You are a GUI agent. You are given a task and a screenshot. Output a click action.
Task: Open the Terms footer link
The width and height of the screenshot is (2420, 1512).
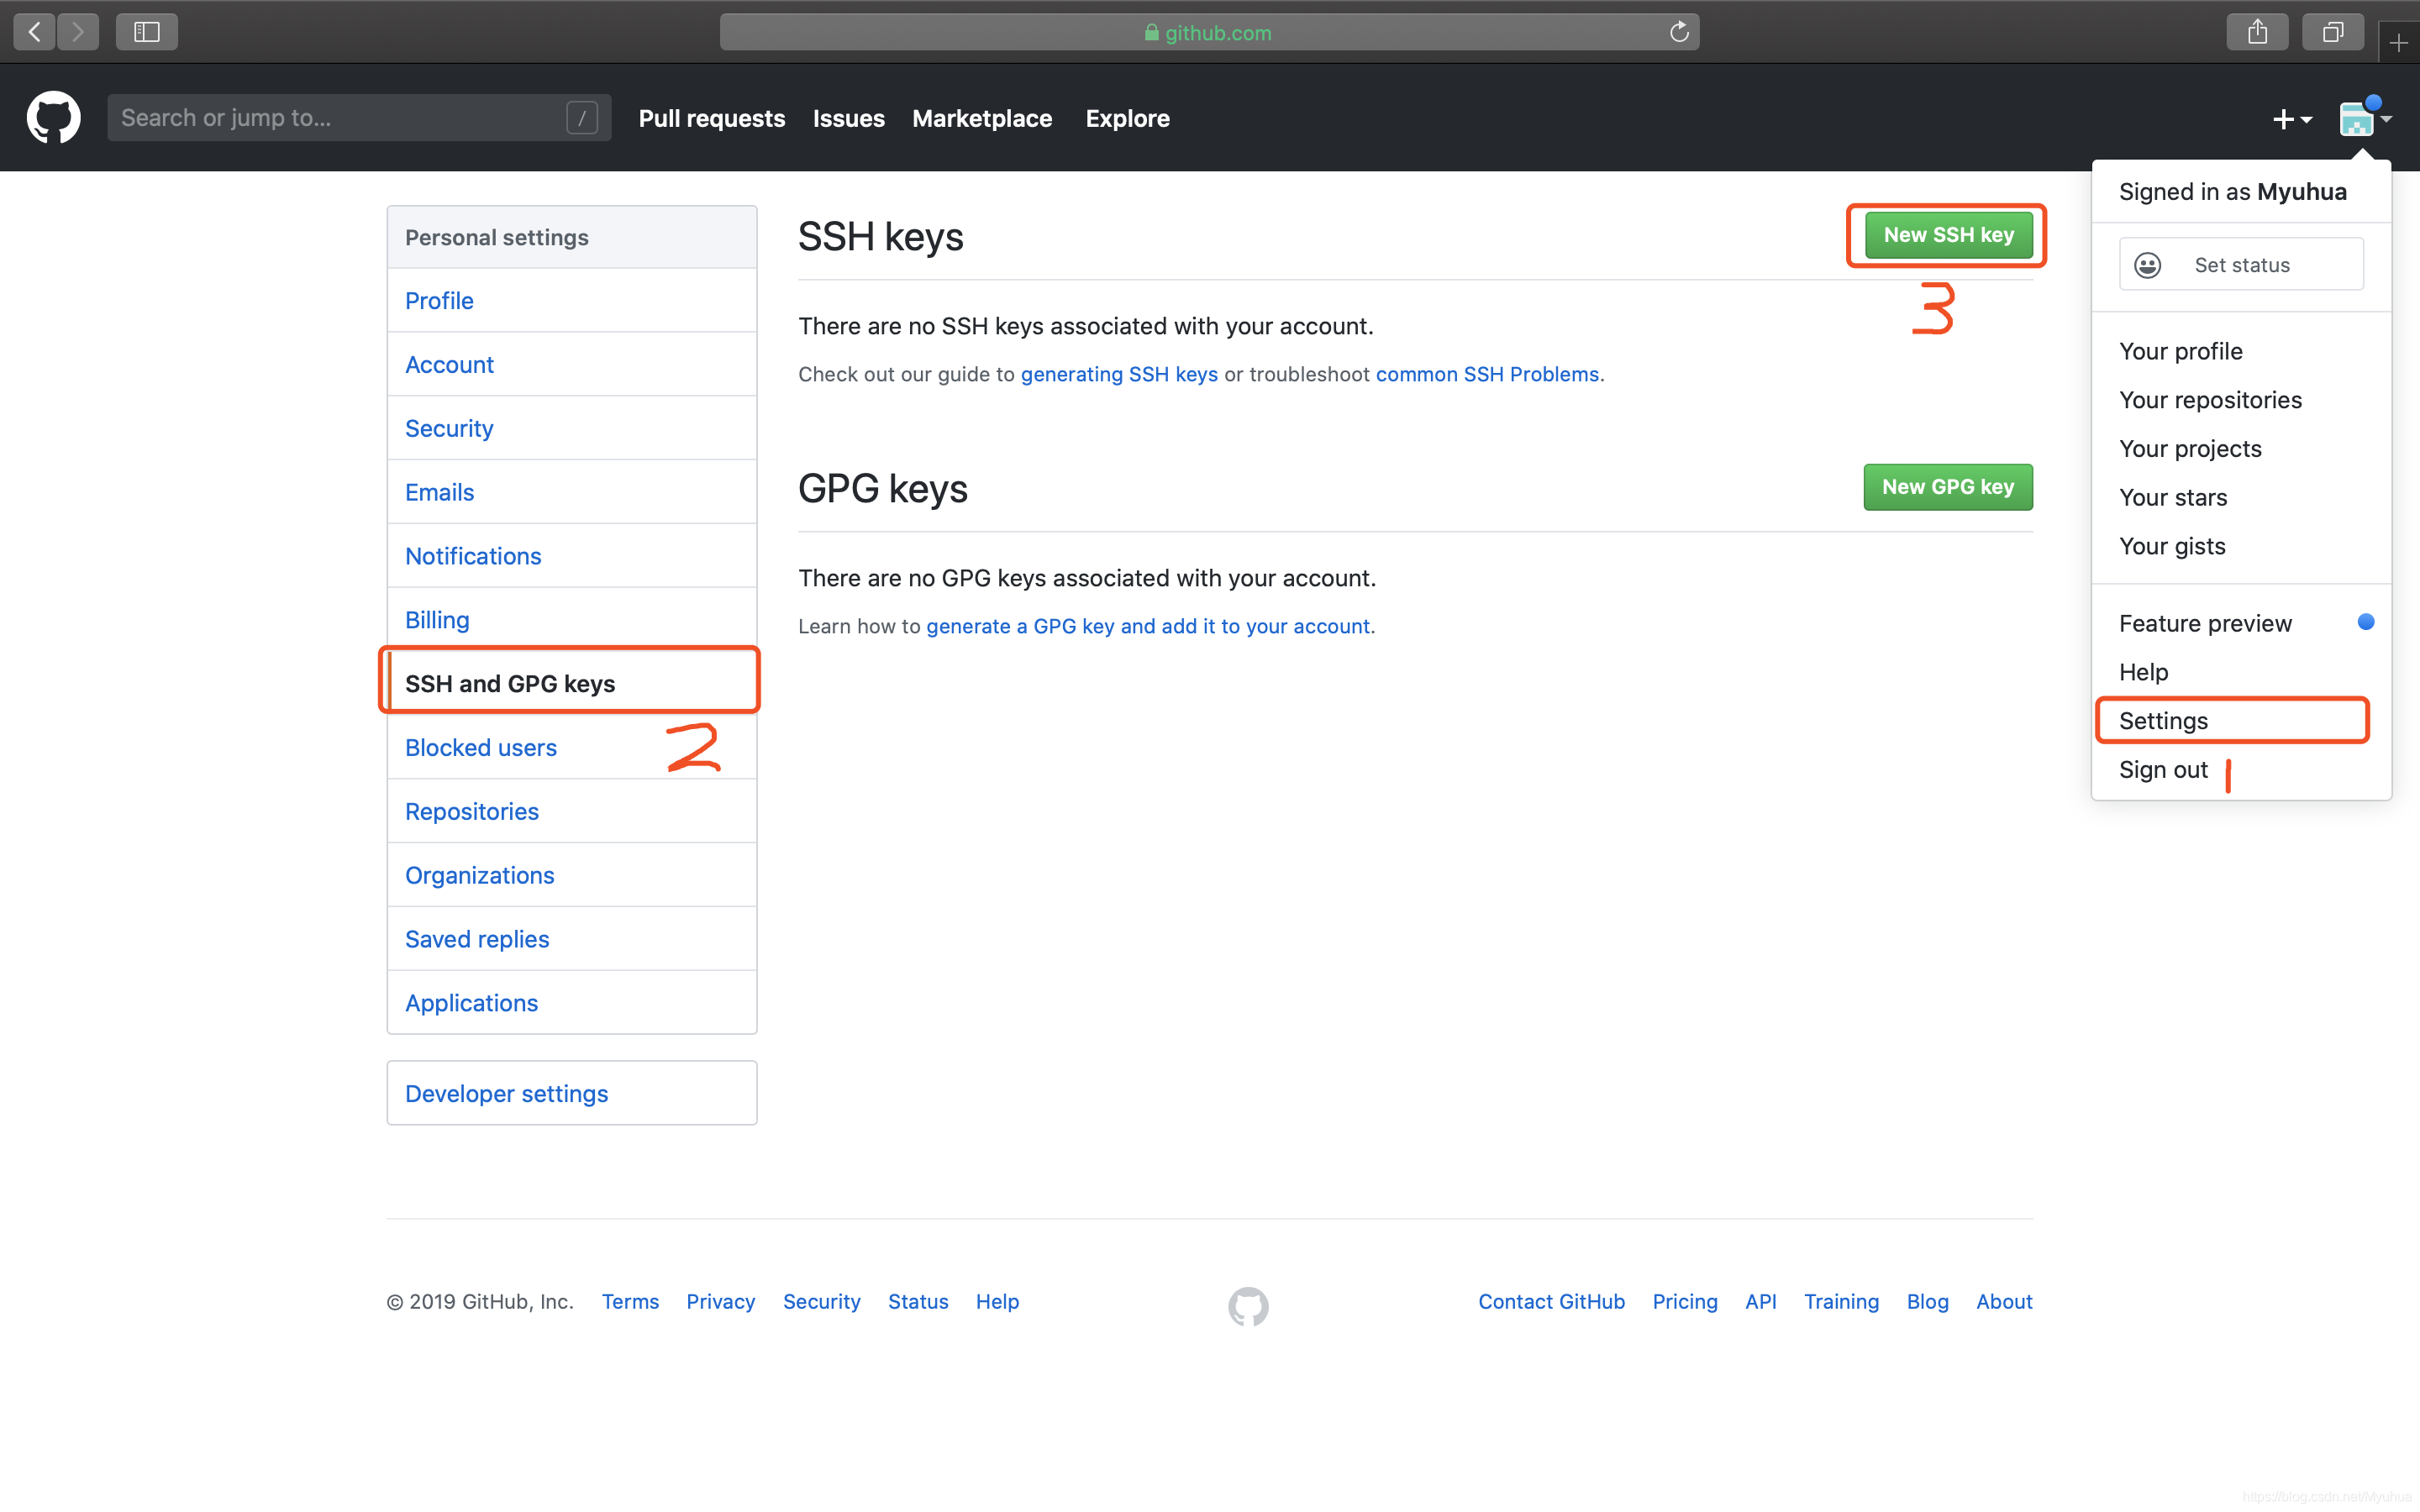pos(630,1301)
